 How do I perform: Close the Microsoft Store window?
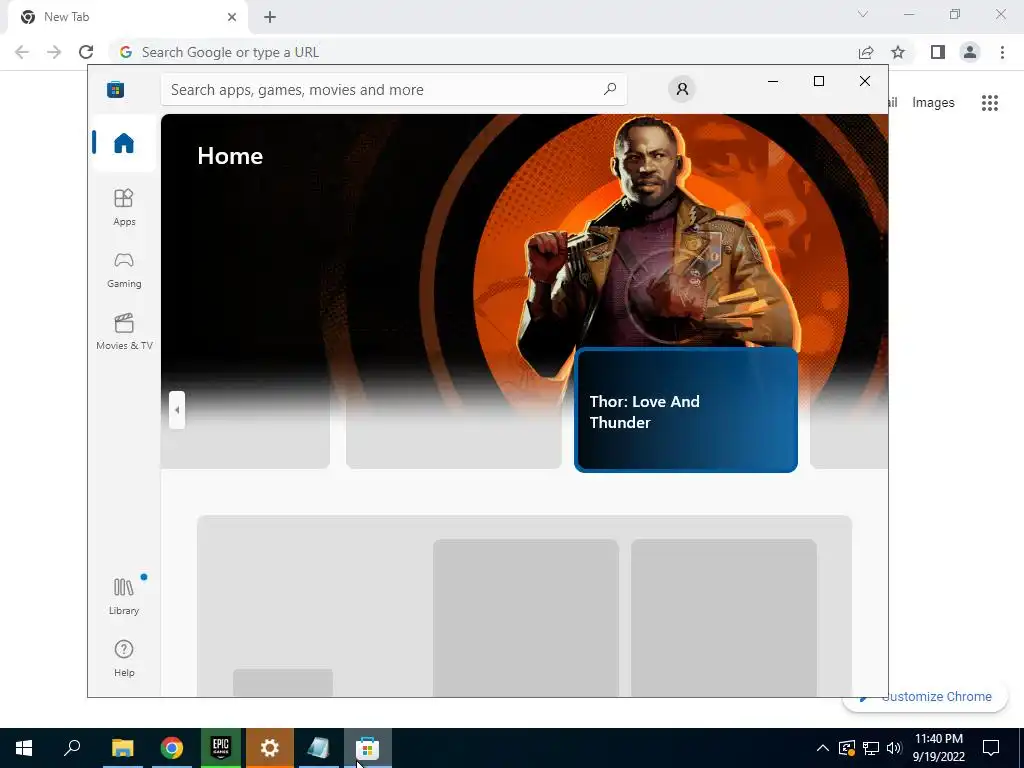click(865, 81)
